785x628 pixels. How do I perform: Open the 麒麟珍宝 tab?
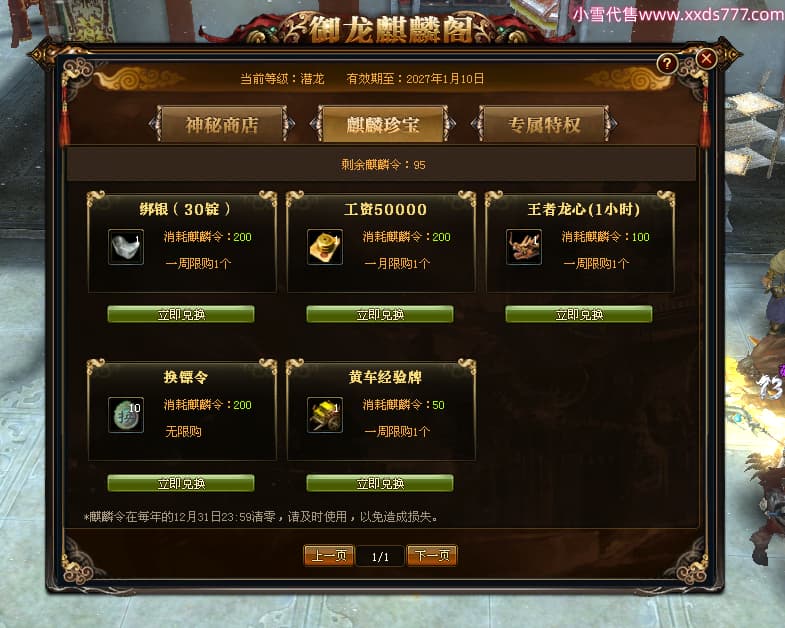coord(382,124)
